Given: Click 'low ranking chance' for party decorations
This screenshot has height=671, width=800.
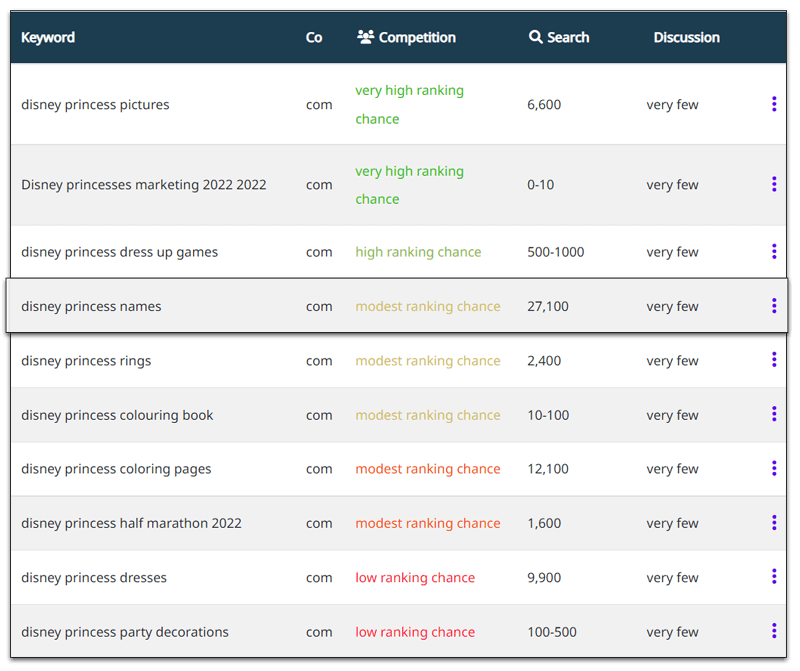Looking at the screenshot, I should pyautogui.click(x=415, y=631).
